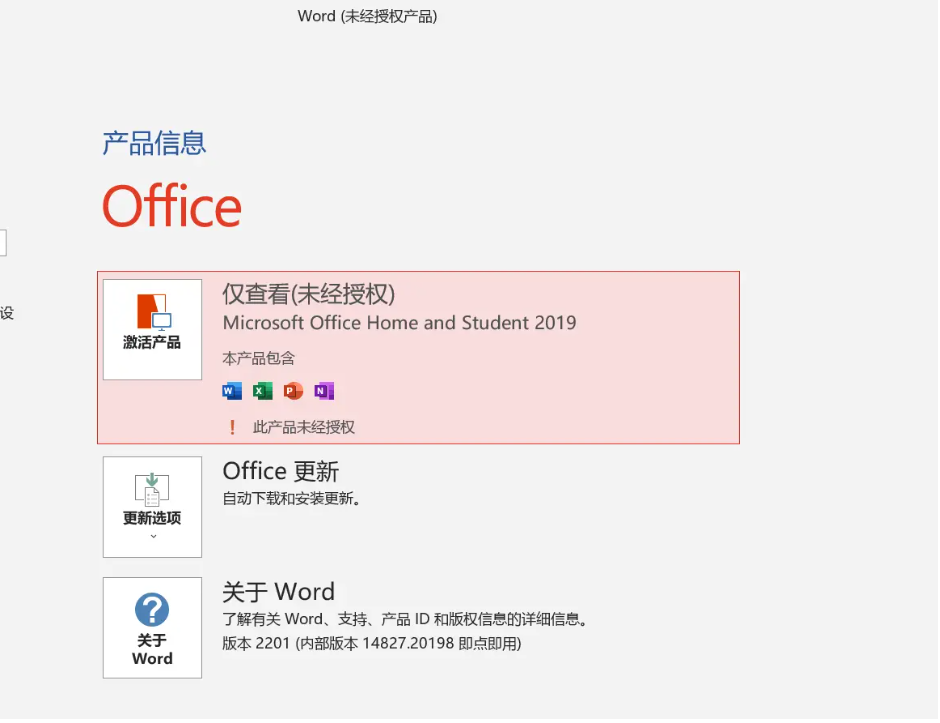Click the orange Office activation icon
940x723 pixels.
(x=153, y=312)
